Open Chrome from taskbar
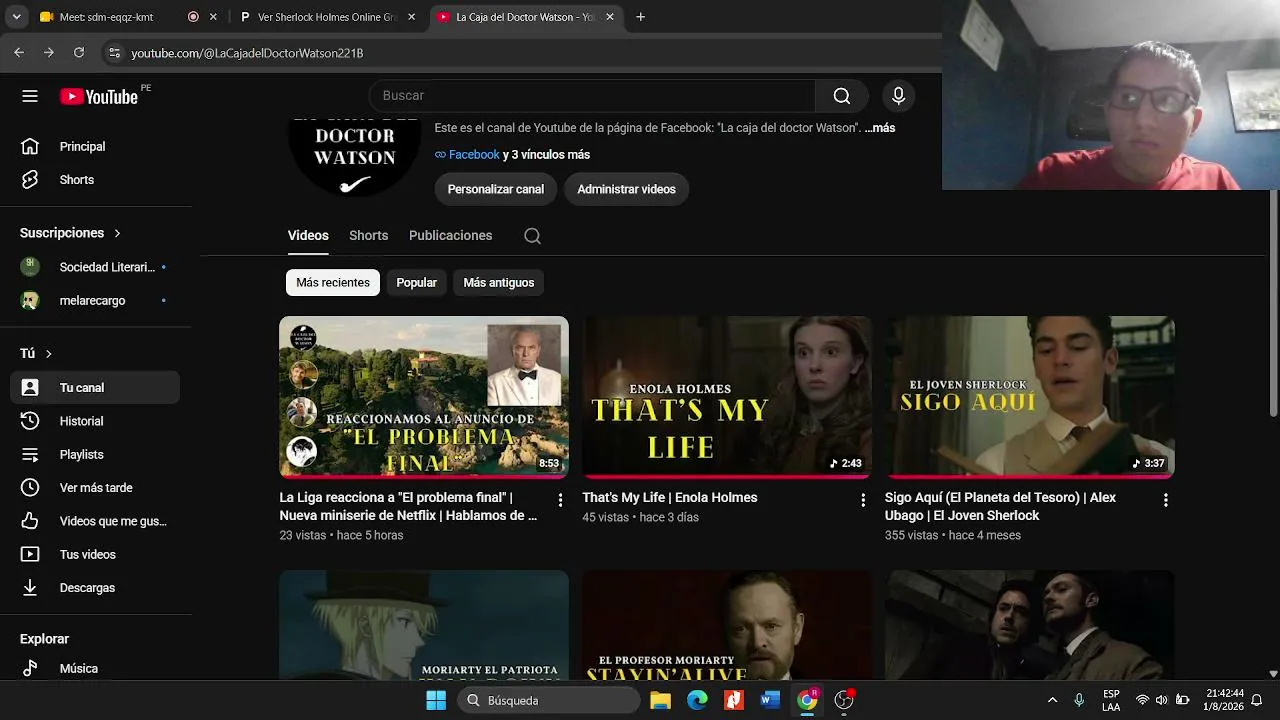The image size is (1280, 720). (807, 700)
